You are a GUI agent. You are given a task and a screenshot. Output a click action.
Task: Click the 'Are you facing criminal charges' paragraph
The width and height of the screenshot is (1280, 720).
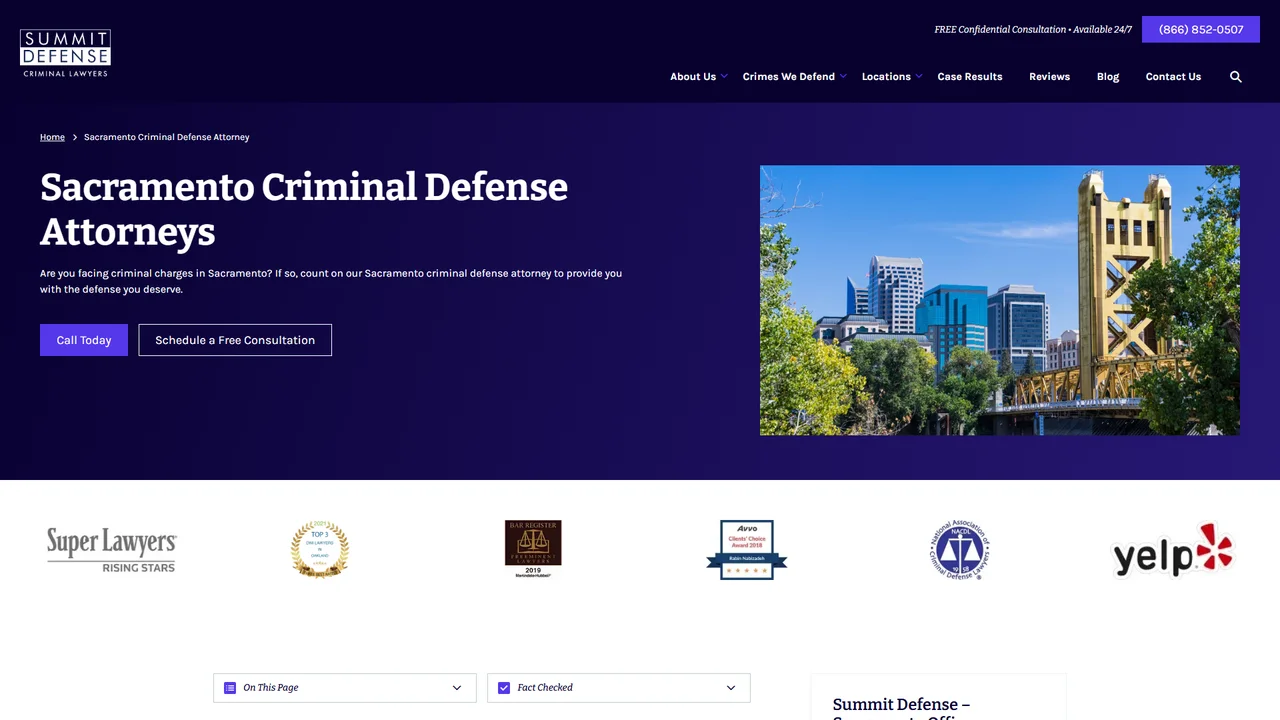click(331, 281)
